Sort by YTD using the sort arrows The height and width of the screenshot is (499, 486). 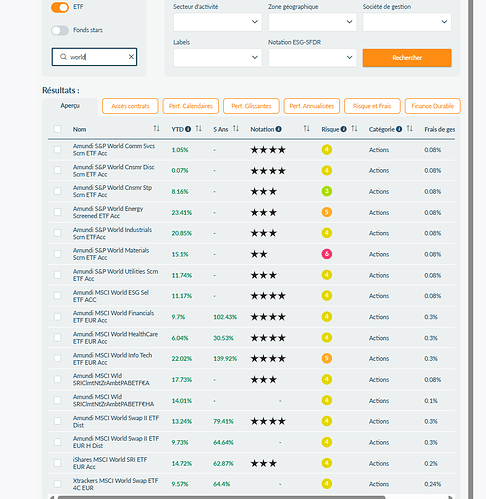point(199,129)
